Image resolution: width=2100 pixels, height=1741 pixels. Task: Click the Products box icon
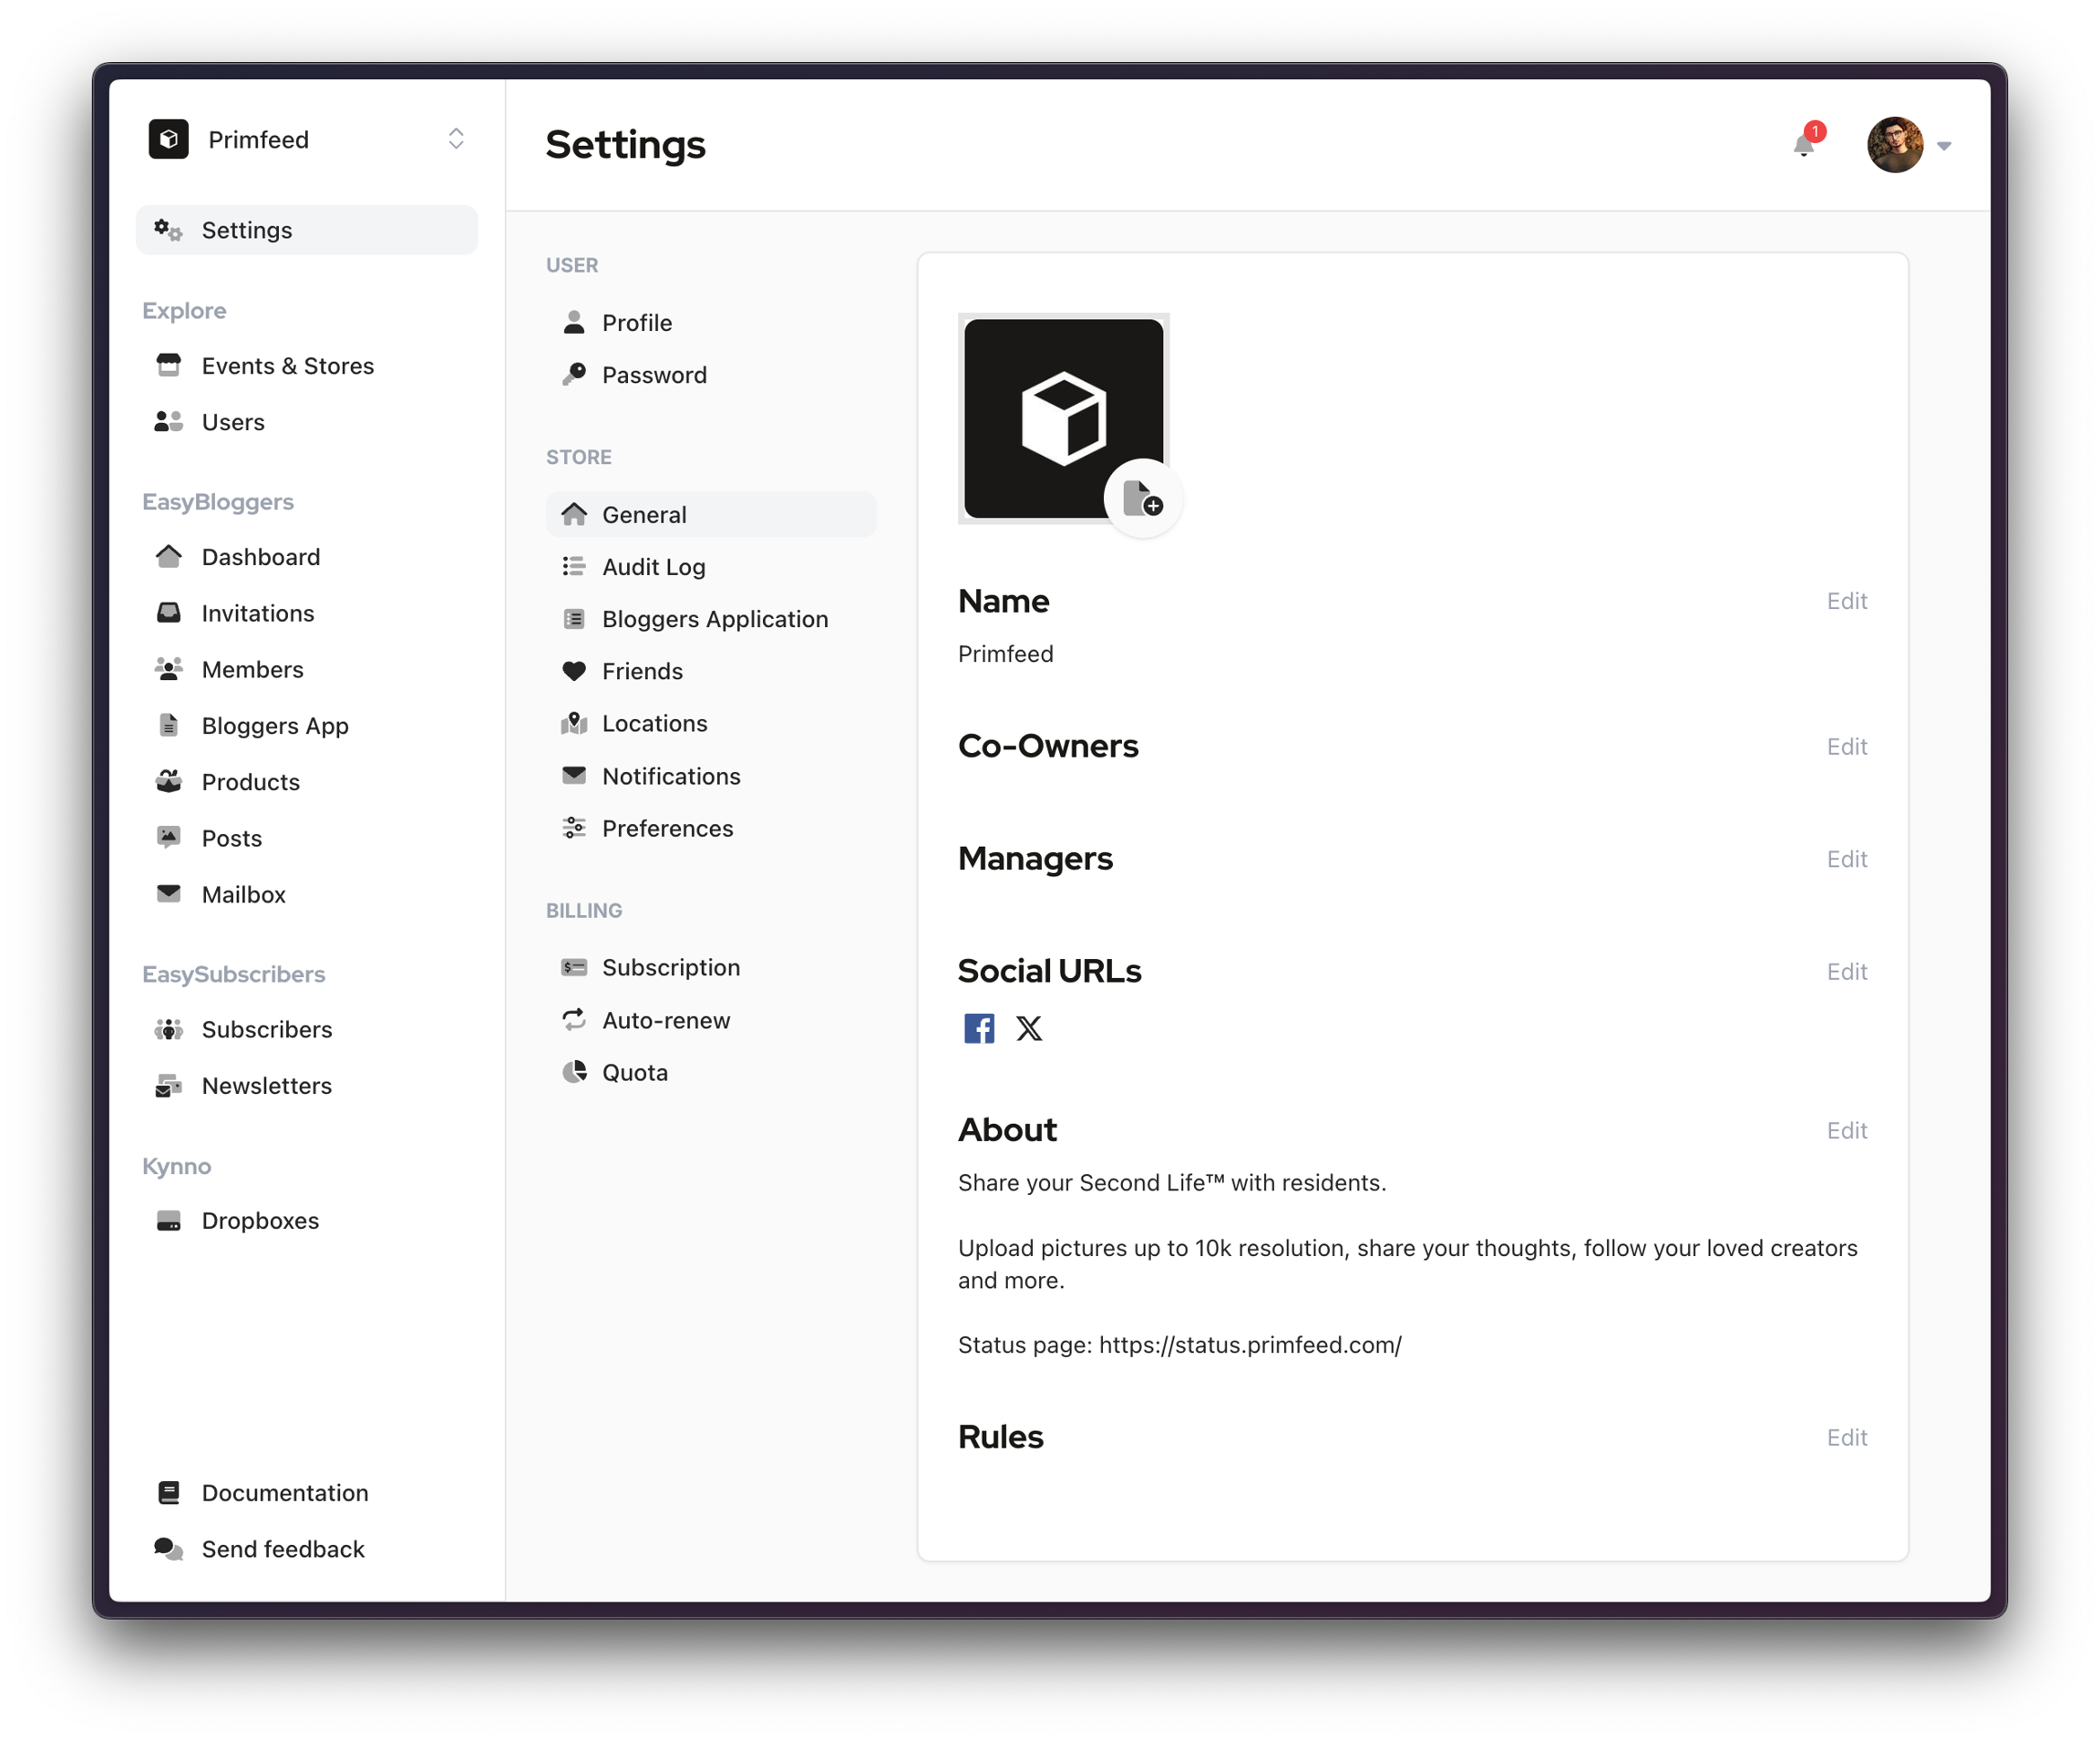pos(168,782)
